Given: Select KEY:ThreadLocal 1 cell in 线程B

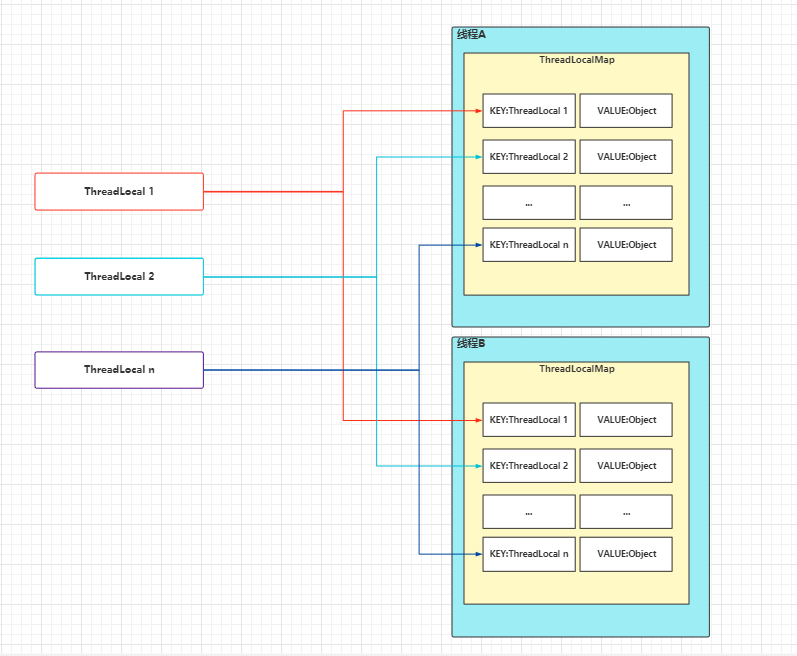Looking at the screenshot, I should click(x=529, y=420).
